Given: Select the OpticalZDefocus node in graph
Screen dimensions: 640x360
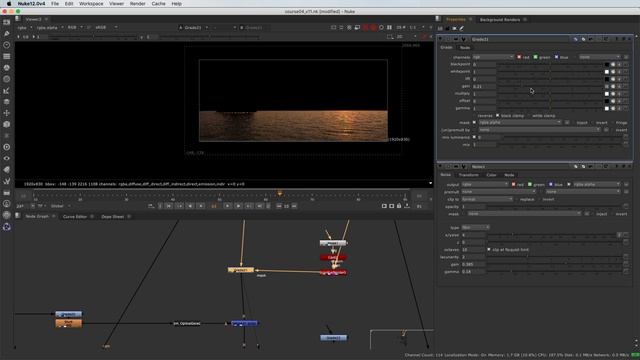Looking at the screenshot, I should pos(187,324).
